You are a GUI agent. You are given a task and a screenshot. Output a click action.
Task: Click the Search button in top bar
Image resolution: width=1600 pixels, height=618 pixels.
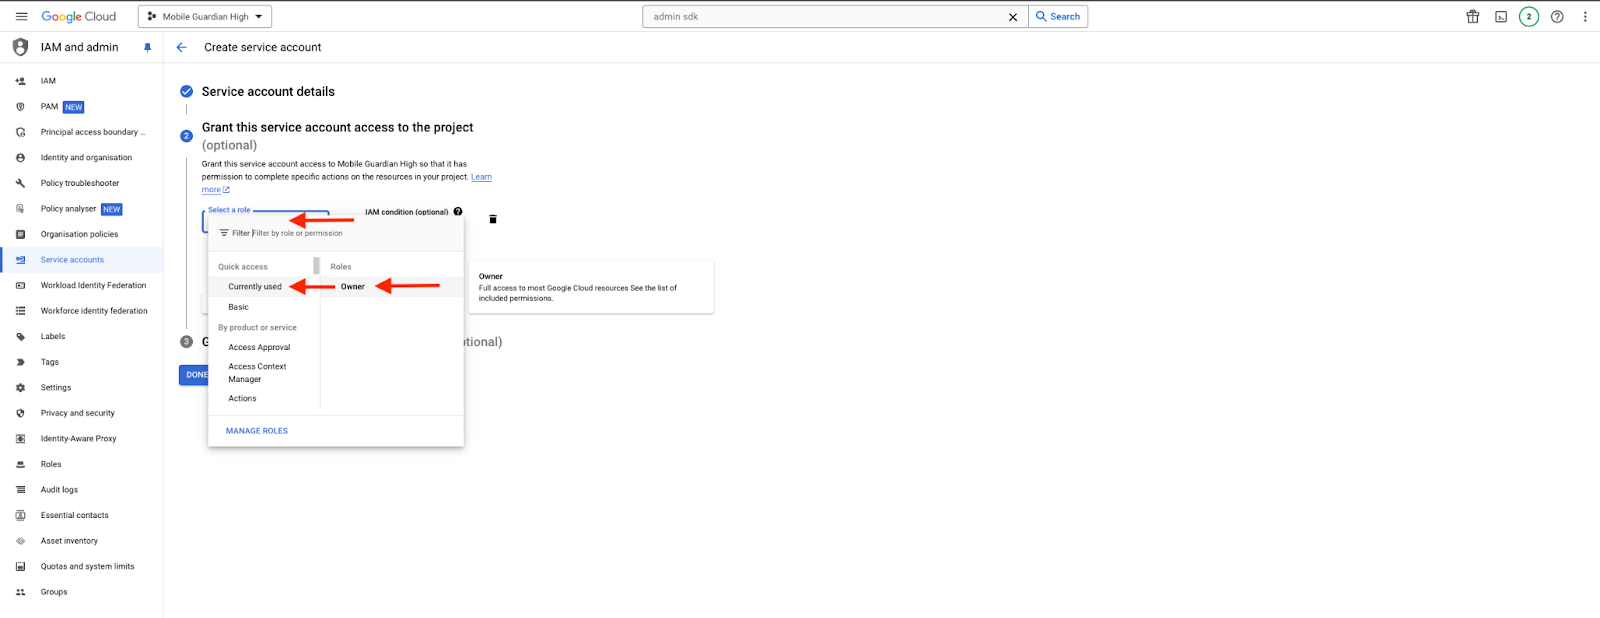click(1058, 17)
